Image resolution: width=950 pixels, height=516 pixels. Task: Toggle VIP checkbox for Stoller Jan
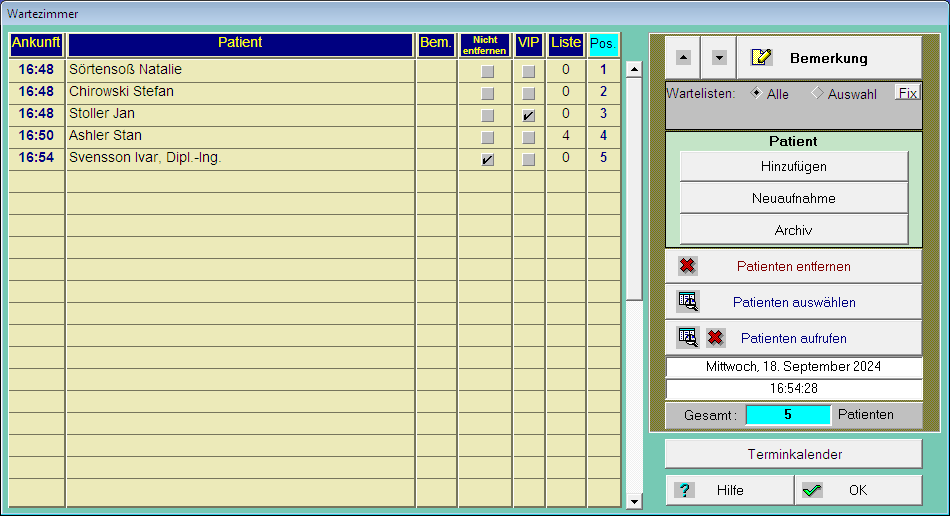tap(528, 115)
